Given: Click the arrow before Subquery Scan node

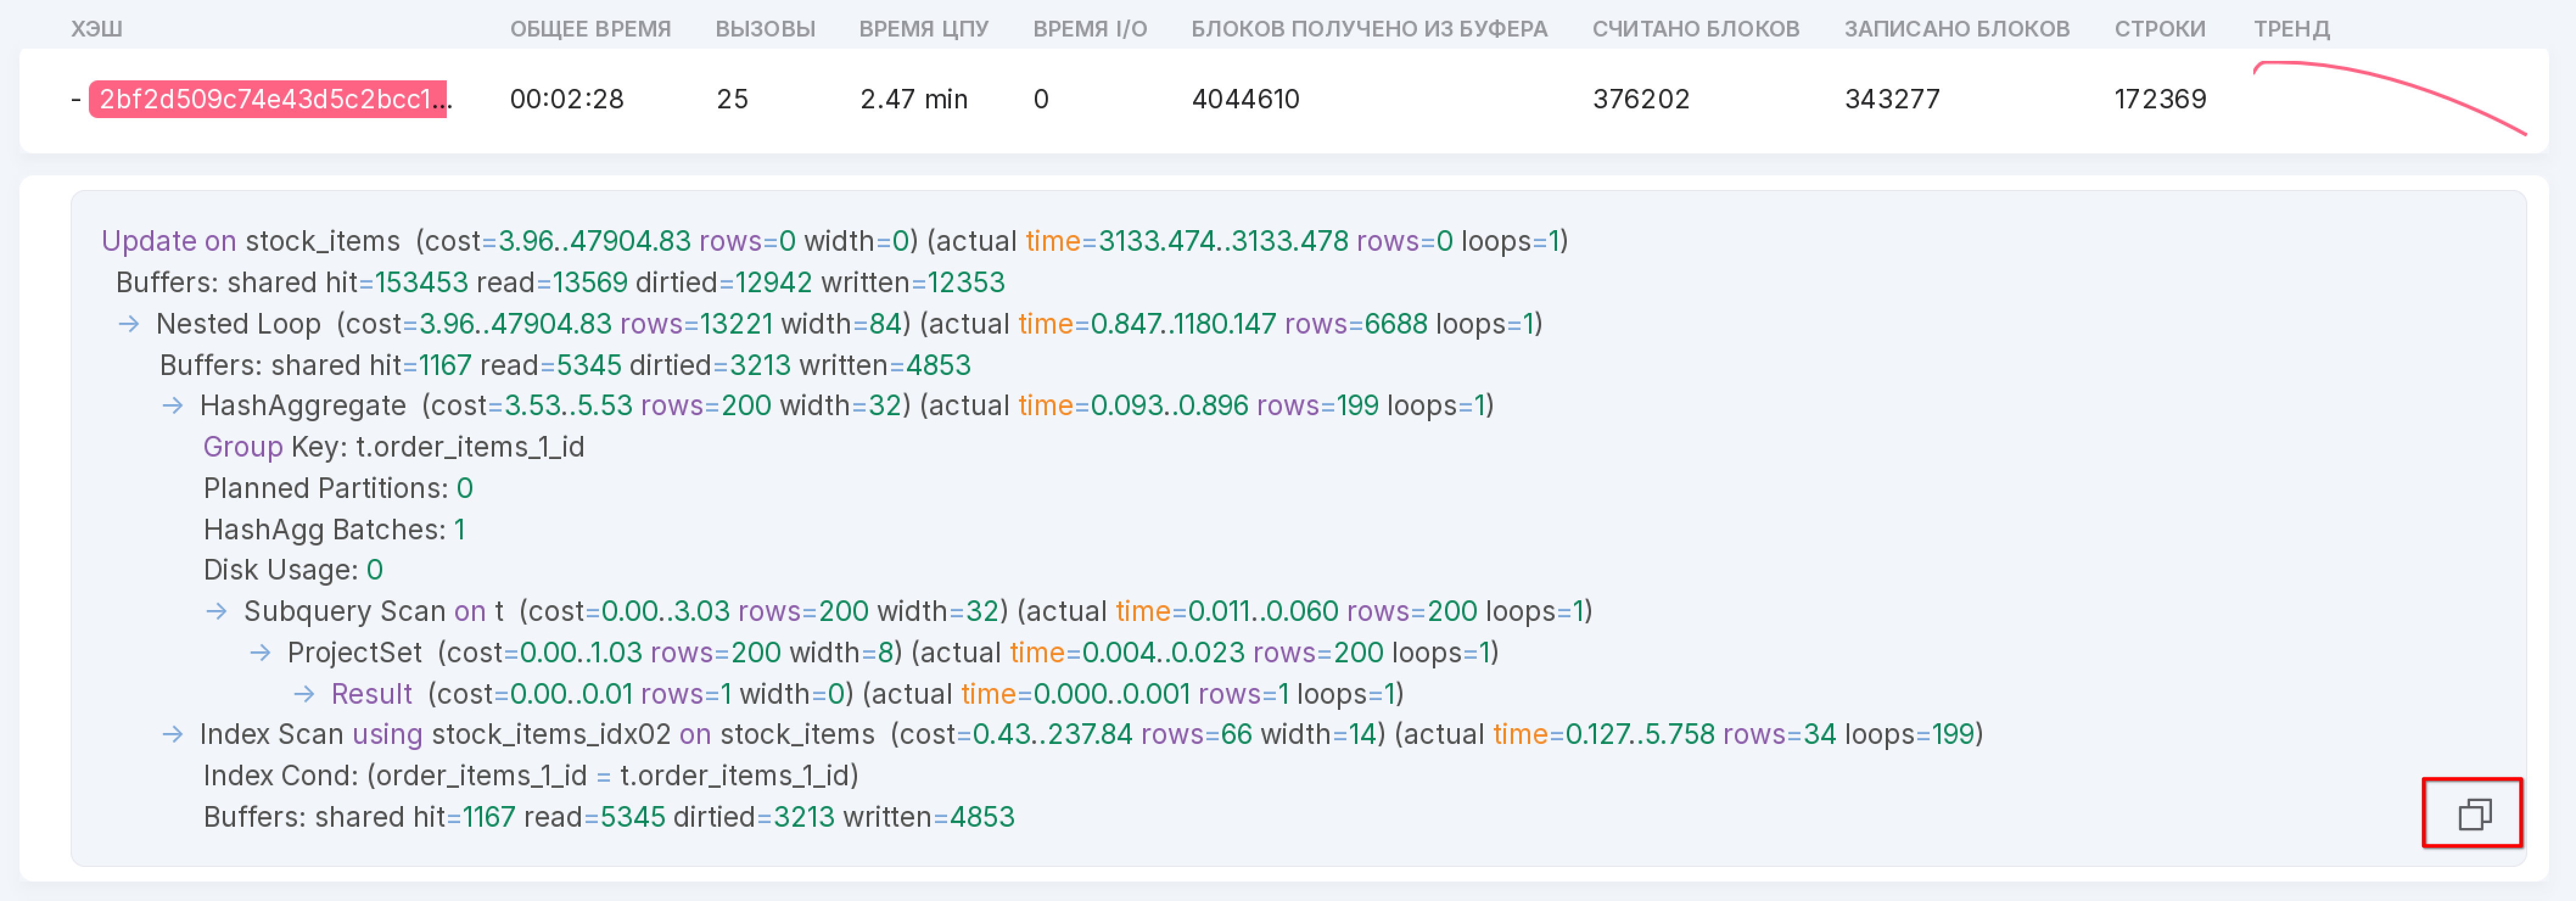Looking at the screenshot, I should [217, 611].
